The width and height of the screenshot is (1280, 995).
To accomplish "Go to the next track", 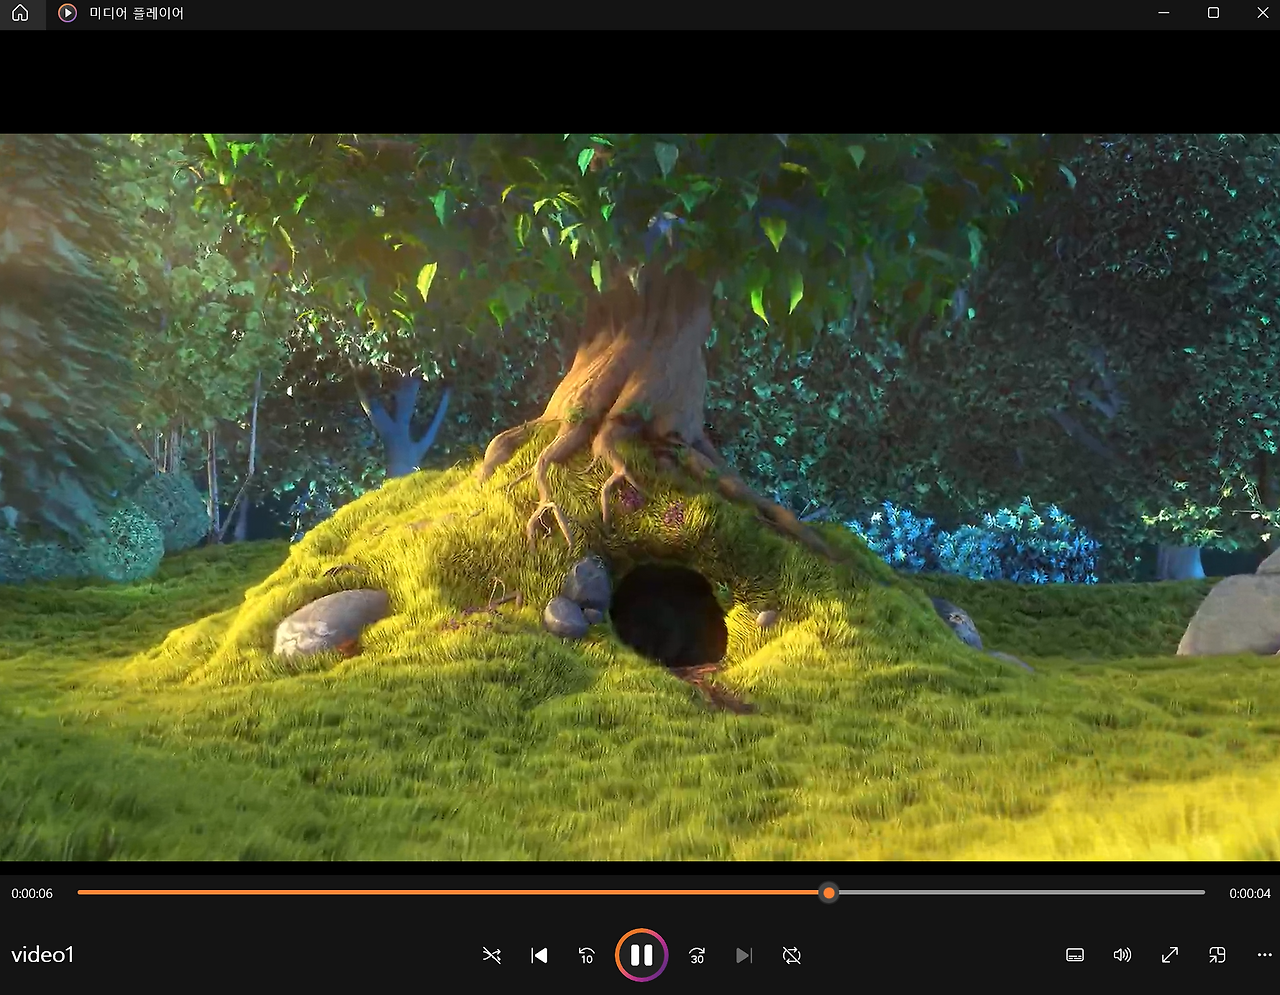I will click(744, 956).
